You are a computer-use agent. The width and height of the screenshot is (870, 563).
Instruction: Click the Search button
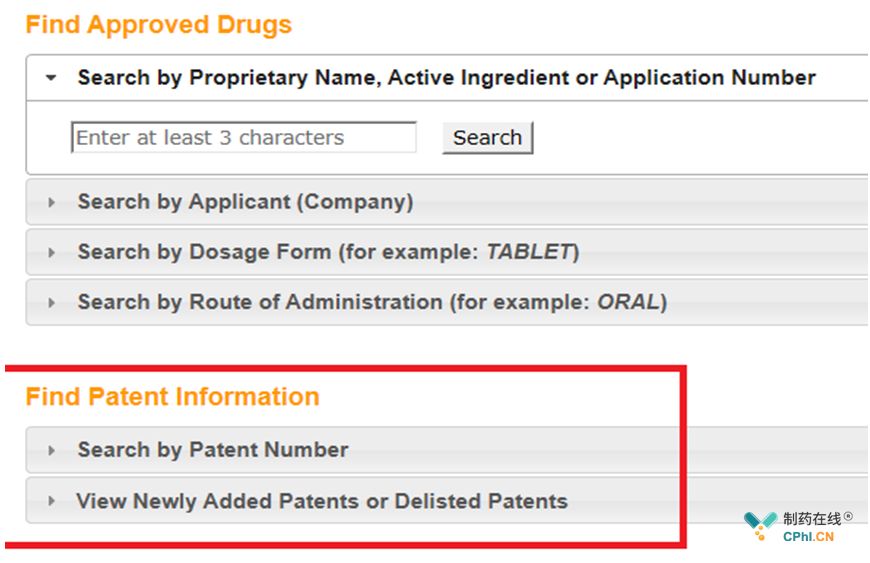point(487,138)
